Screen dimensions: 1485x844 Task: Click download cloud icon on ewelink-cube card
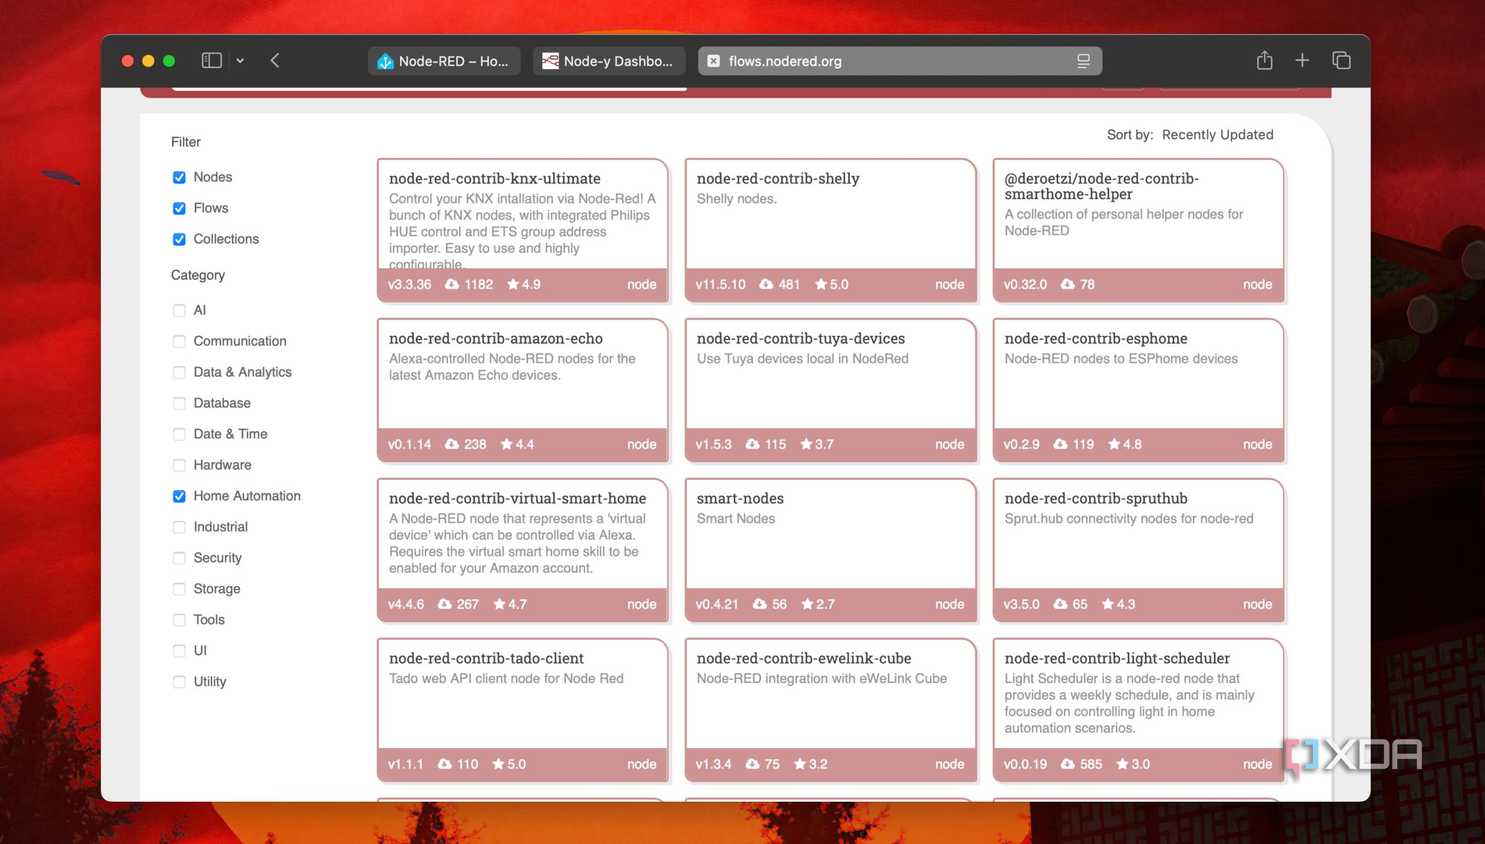click(753, 764)
